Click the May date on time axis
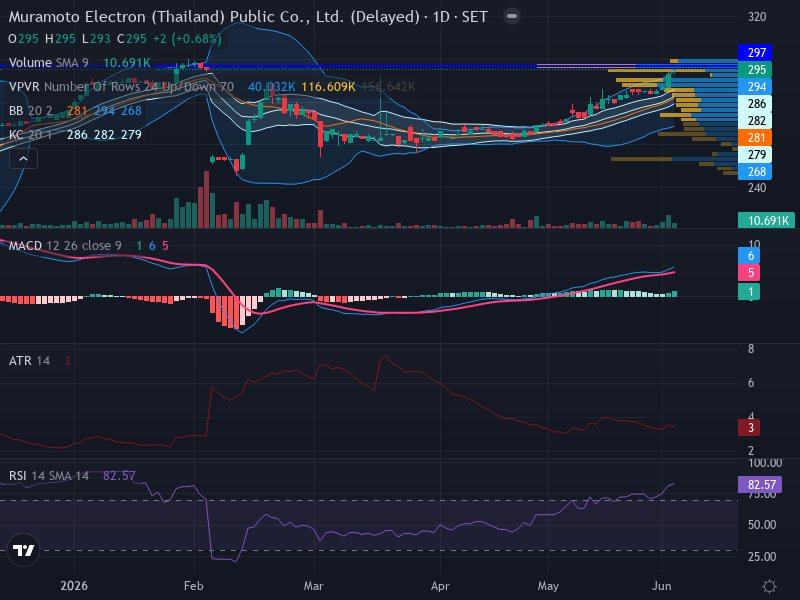This screenshot has width=800, height=600. pyautogui.click(x=548, y=586)
